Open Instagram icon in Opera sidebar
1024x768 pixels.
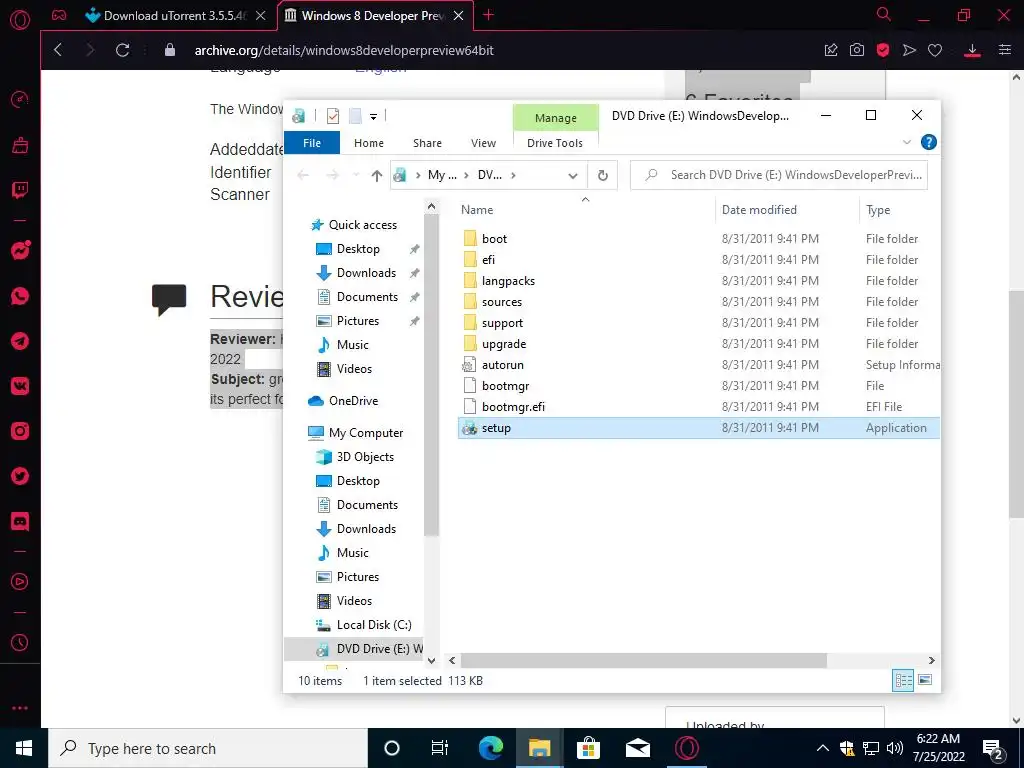point(20,431)
